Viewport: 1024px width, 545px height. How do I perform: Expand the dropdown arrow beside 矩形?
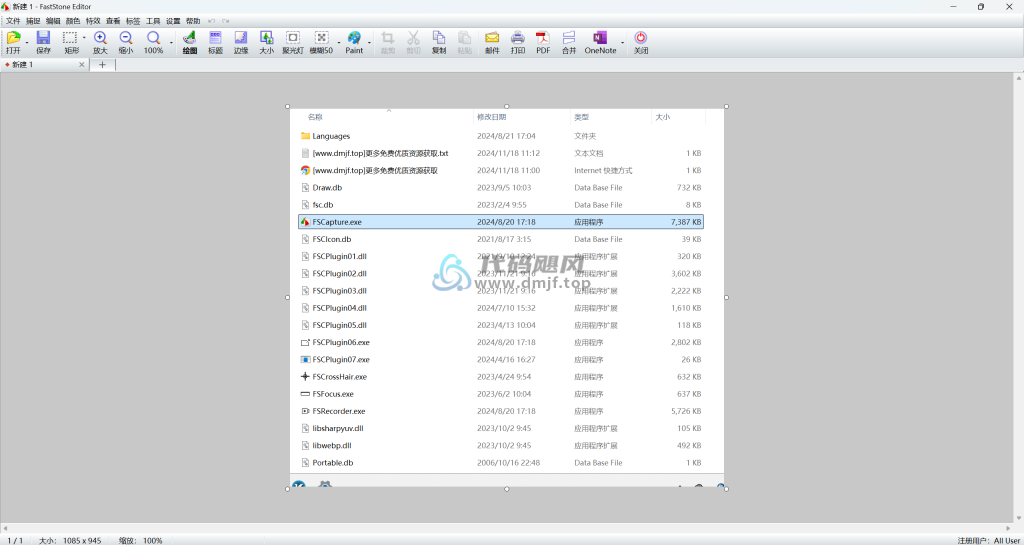[x=84, y=38]
